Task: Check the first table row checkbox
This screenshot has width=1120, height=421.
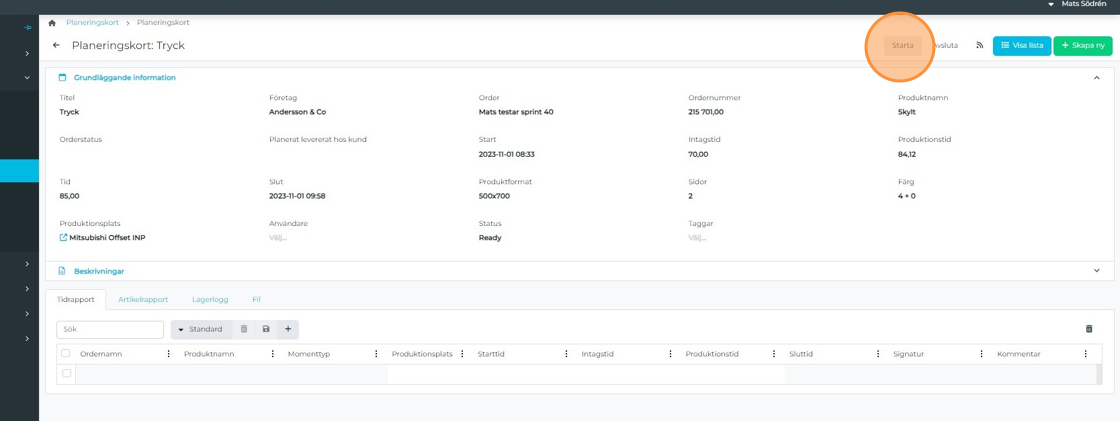Action: [x=67, y=374]
